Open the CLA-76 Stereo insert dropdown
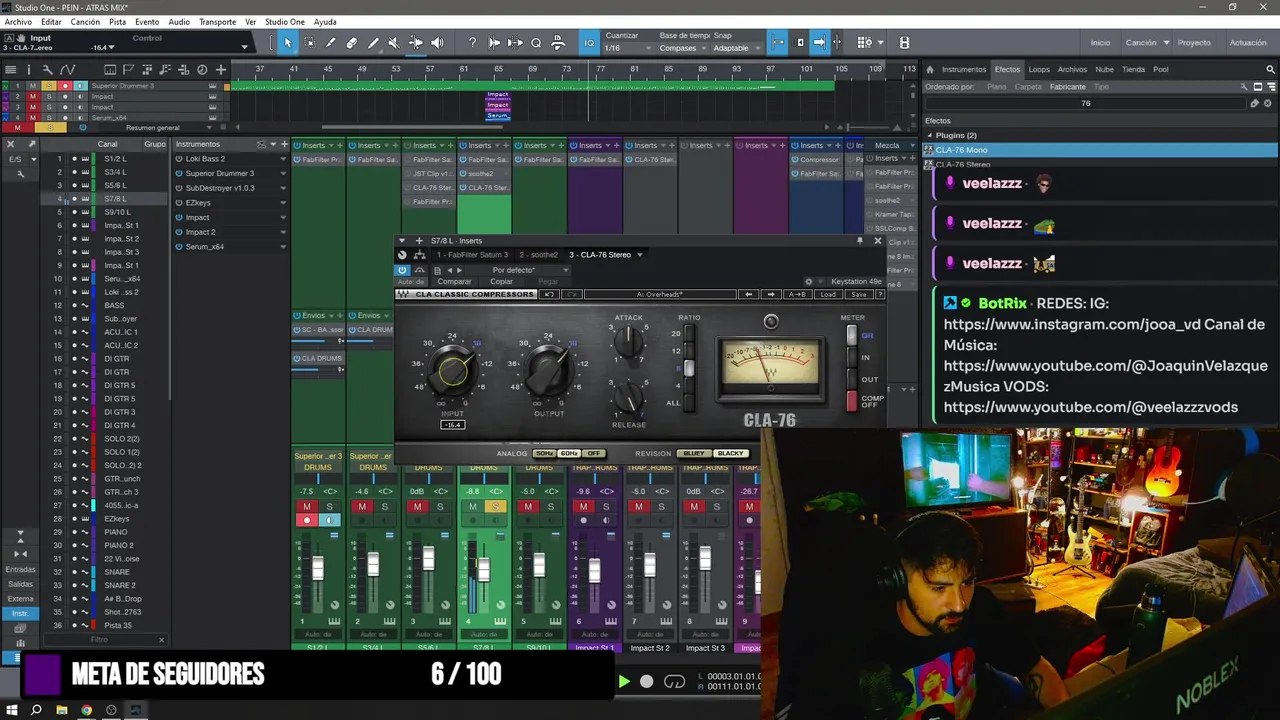1280x720 pixels. click(x=640, y=255)
